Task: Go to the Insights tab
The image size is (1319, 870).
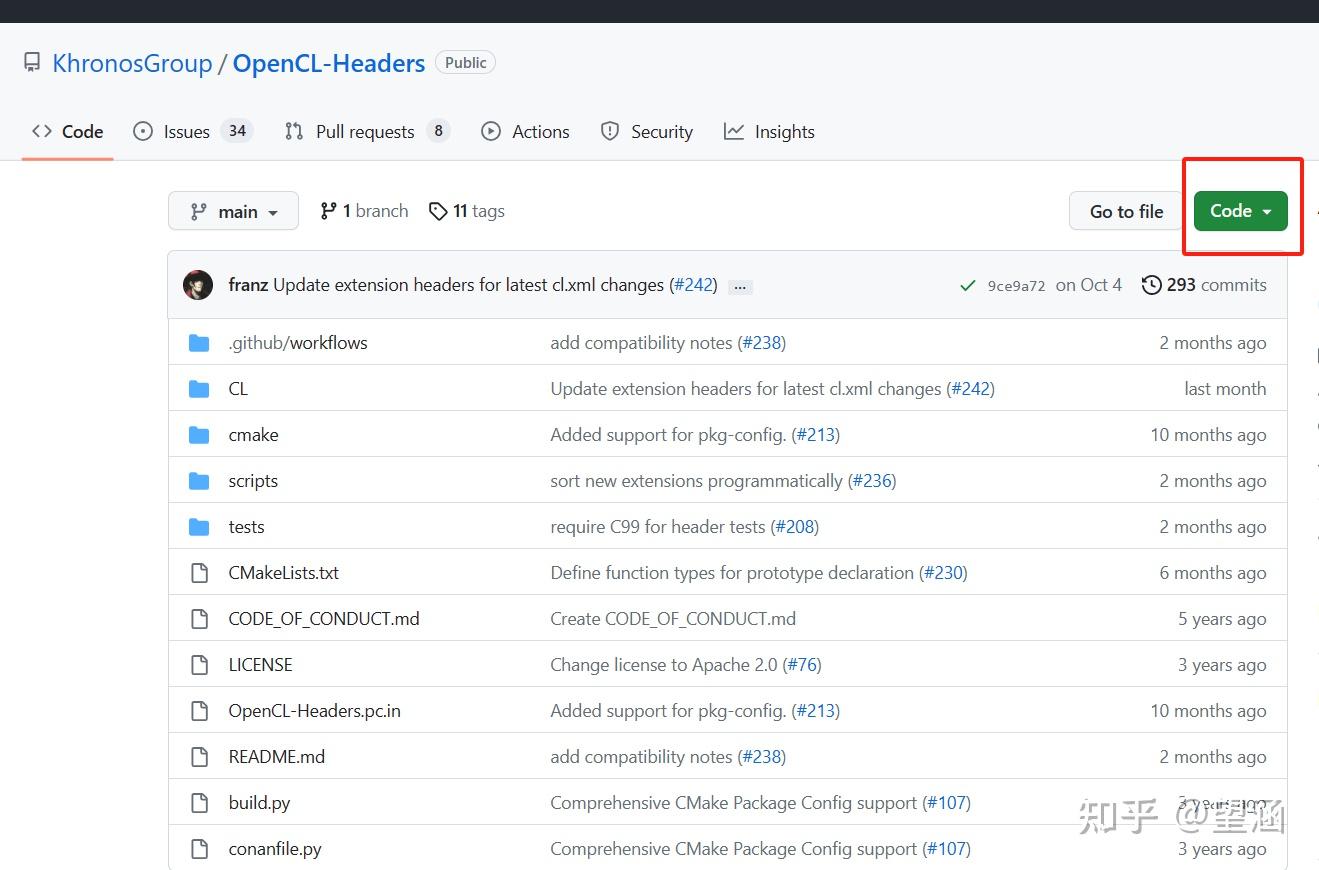Action: click(x=784, y=132)
